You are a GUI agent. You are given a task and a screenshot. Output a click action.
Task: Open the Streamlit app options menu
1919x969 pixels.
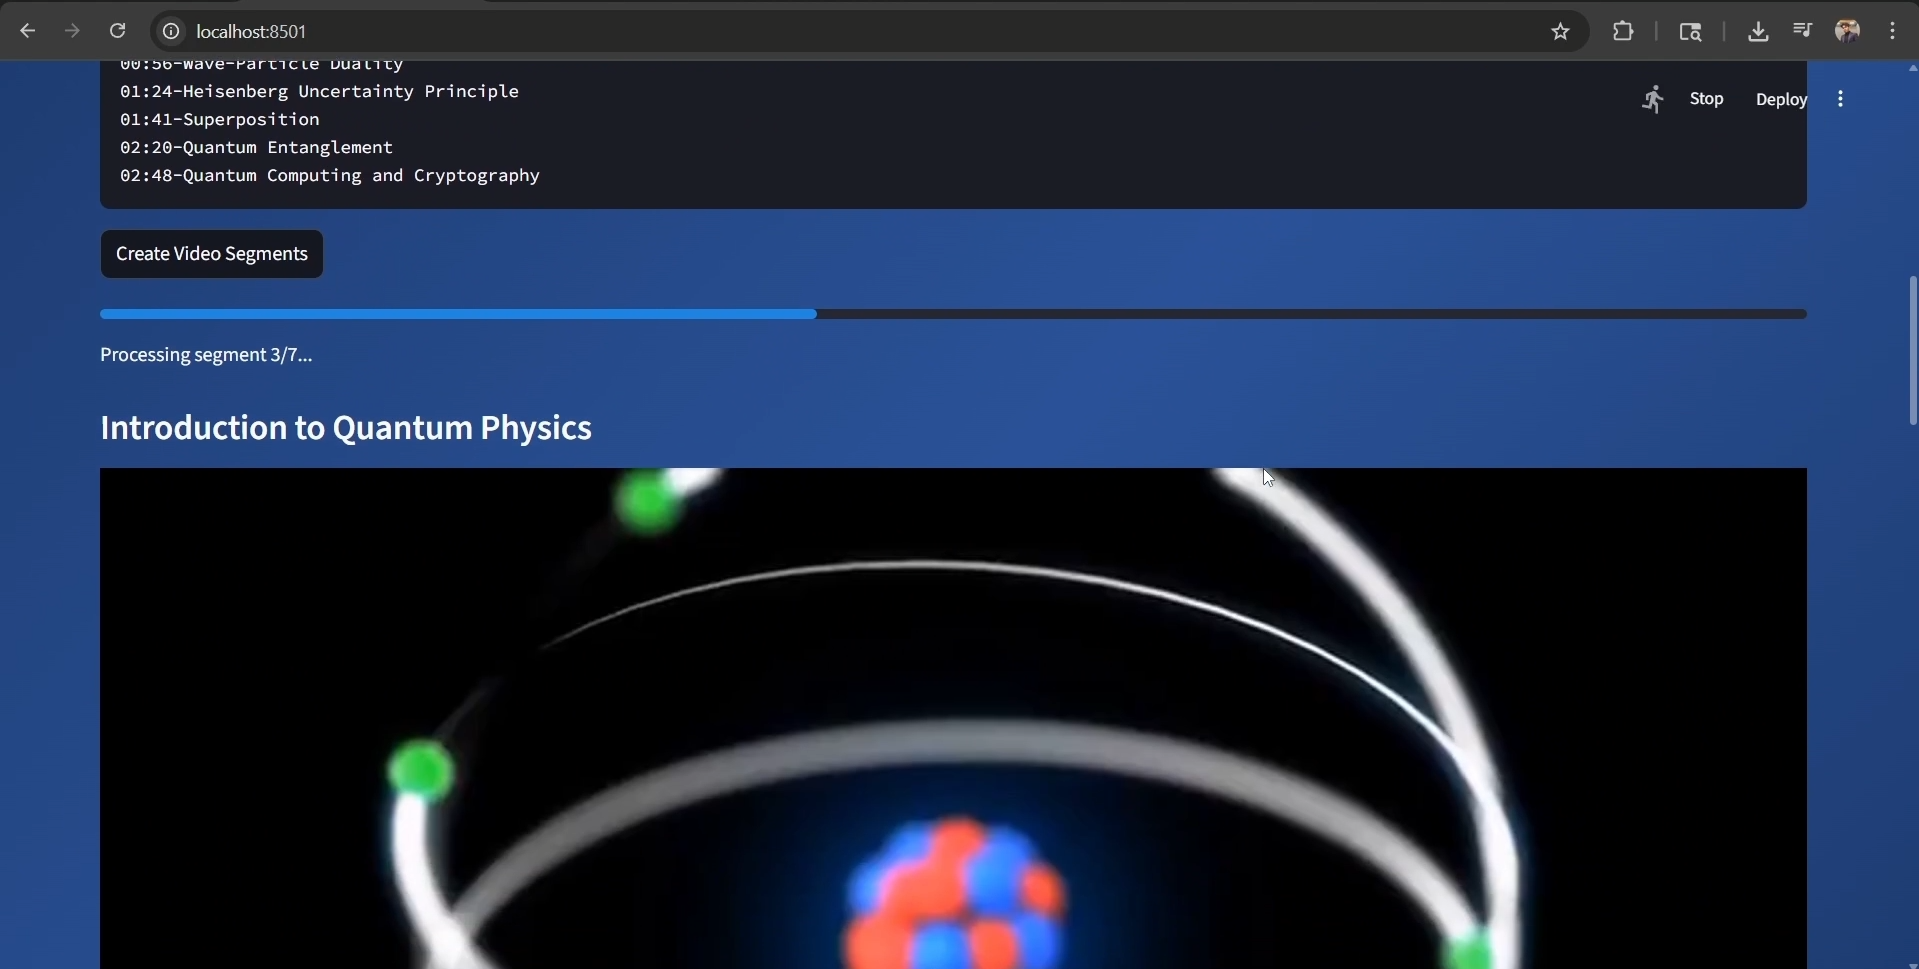coord(1841,99)
